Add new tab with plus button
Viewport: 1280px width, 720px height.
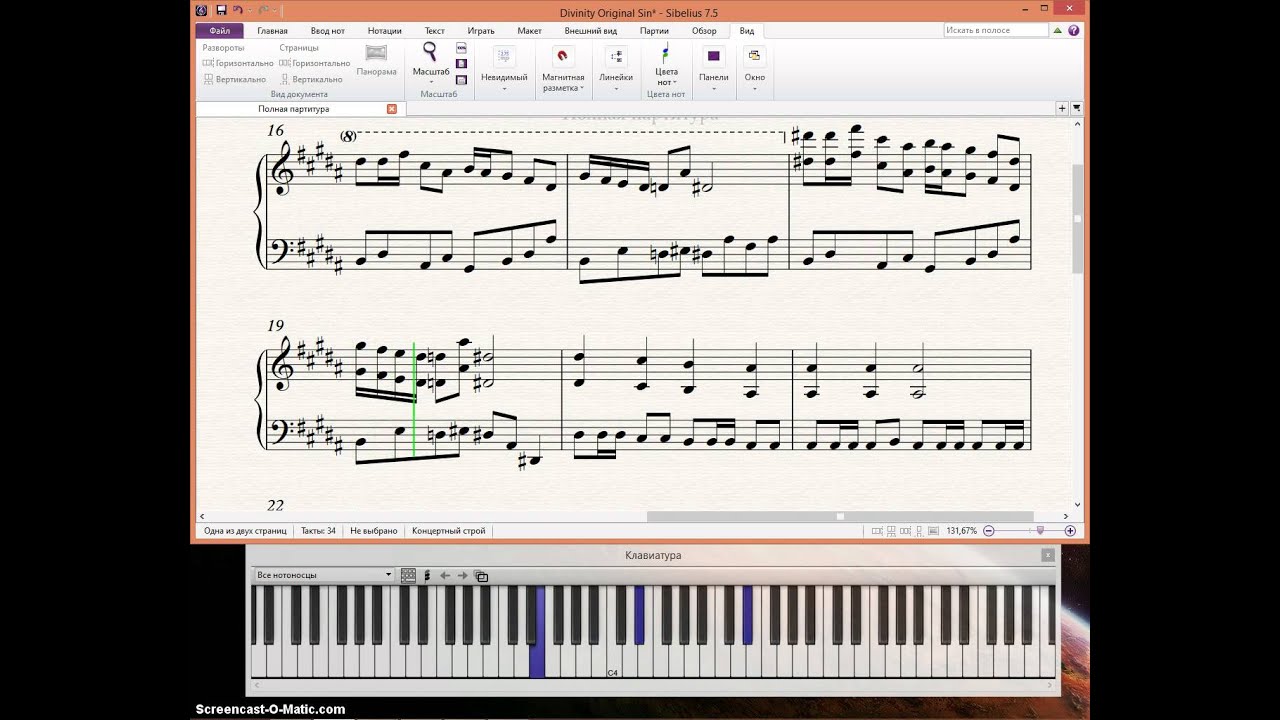pyautogui.click(x=1062, y=108)
